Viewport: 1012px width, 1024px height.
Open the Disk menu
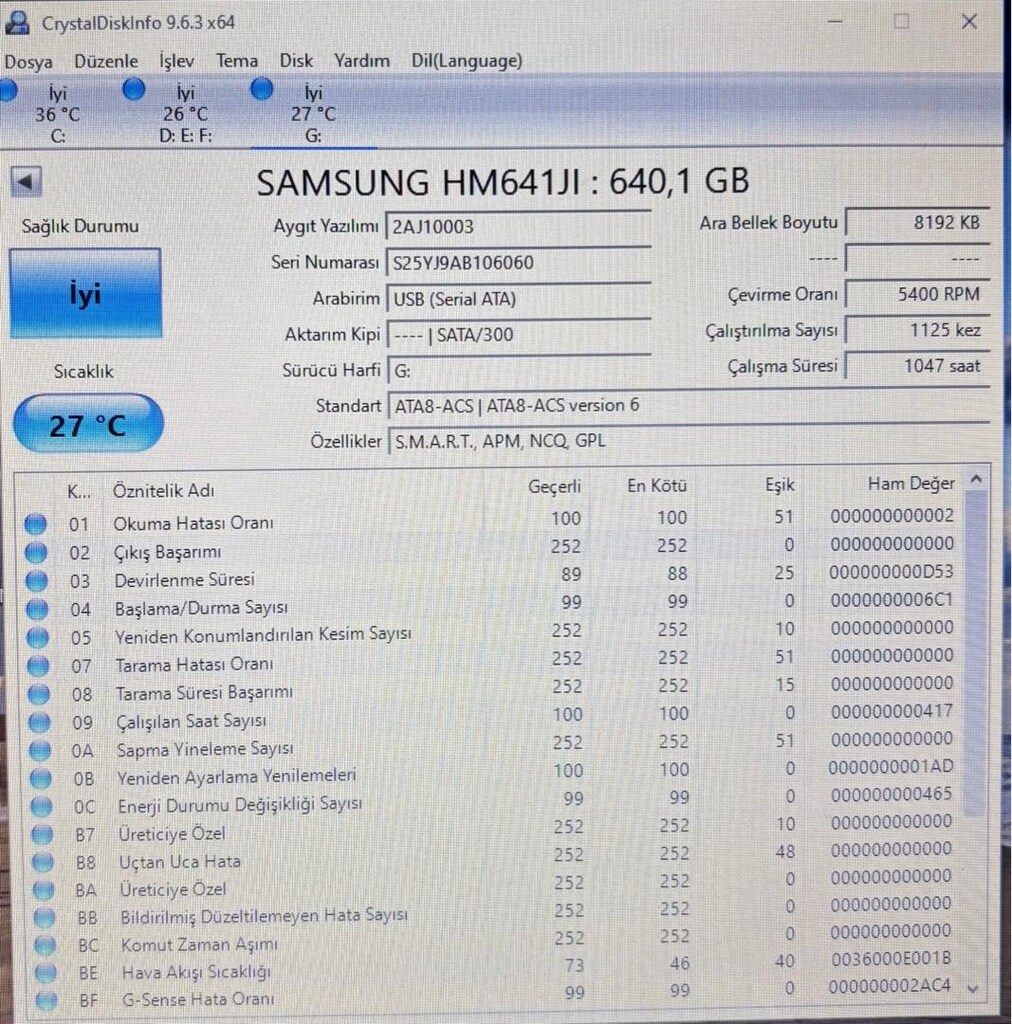[x=296, y=61]
